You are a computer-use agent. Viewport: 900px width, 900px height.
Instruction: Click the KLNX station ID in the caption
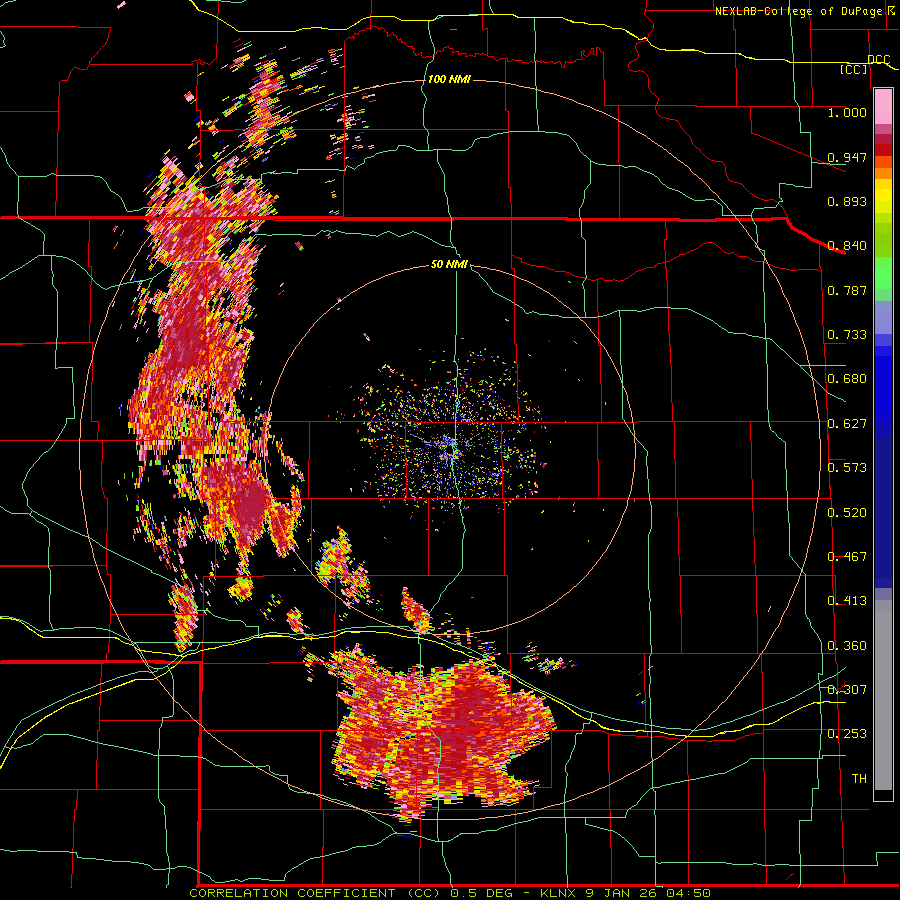click(x=559, y=893)
